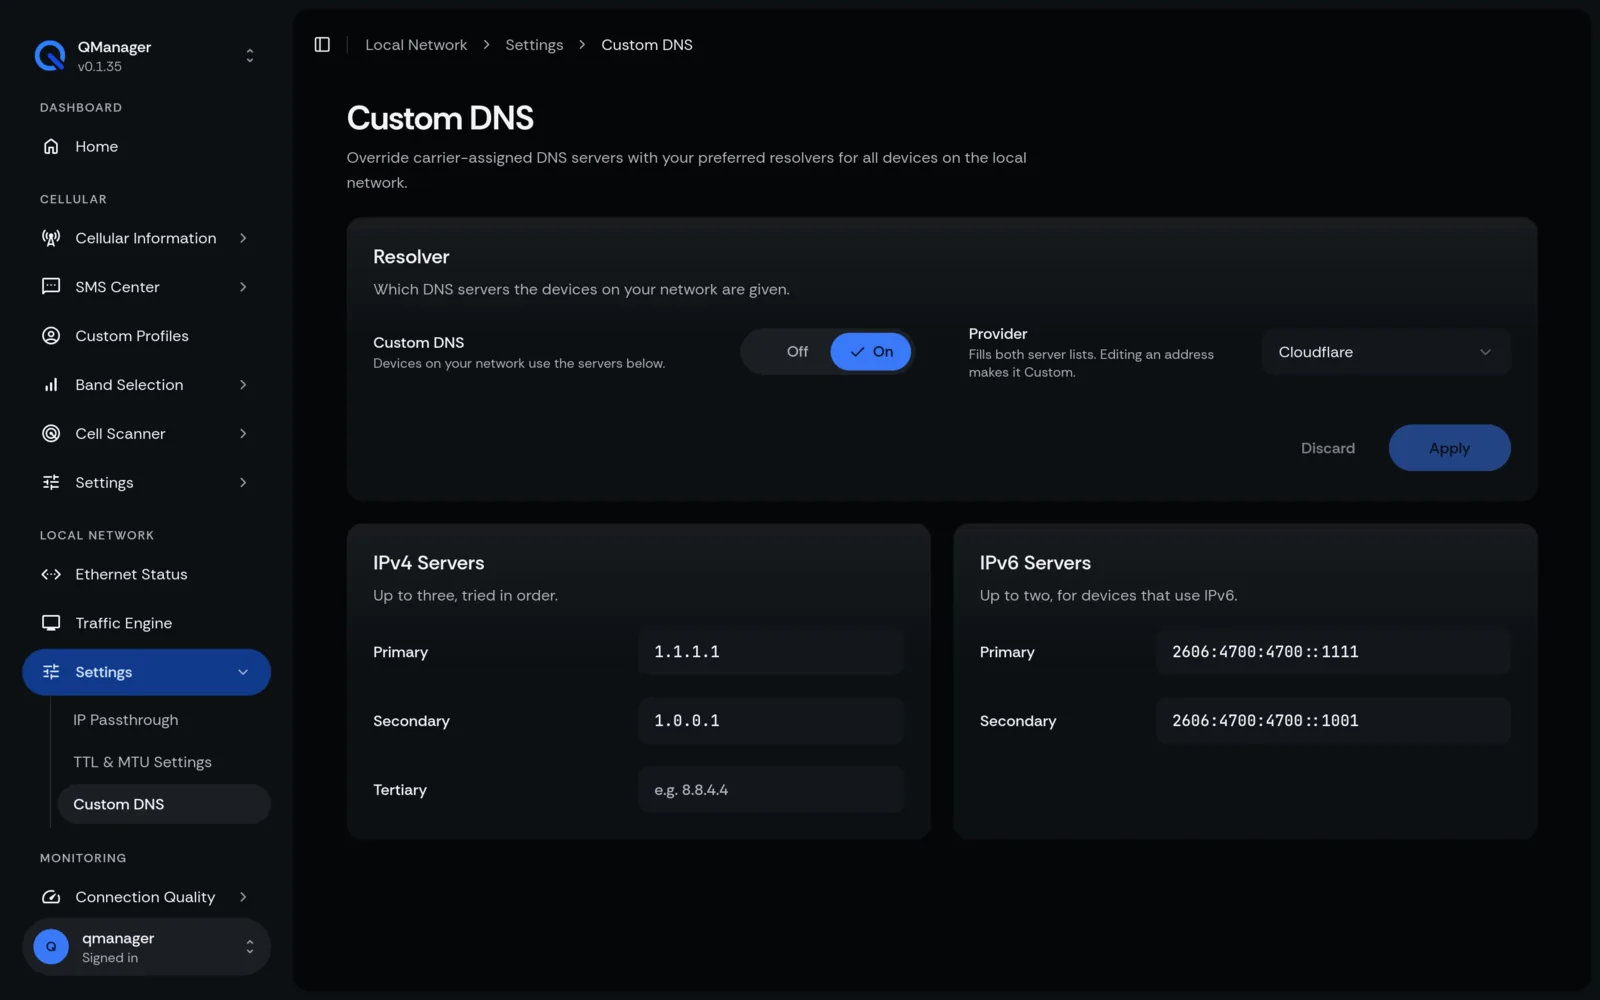Open Settings breadcrumb link

coord(534,45)
